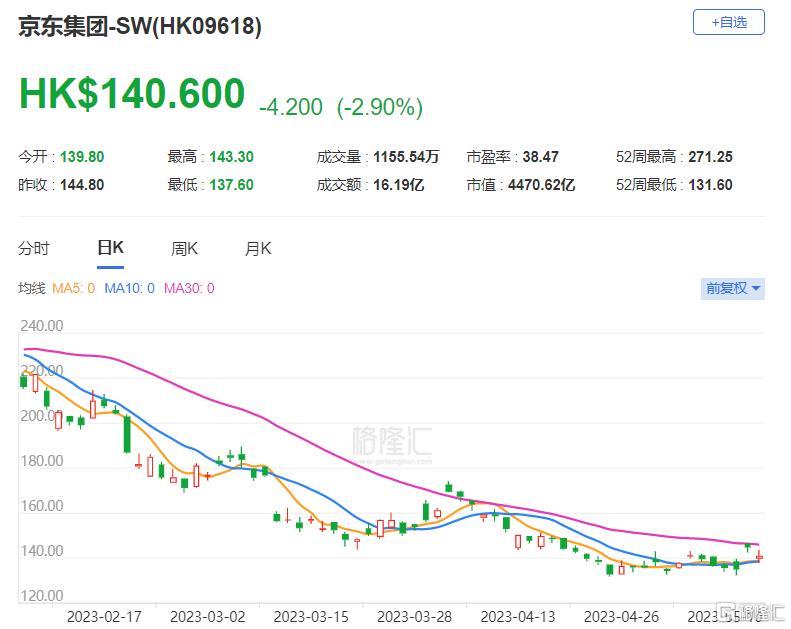This screenshot has height=629, width=791.
Task: Click the 160.00 price axis label
Action: (x=42, y=506)
